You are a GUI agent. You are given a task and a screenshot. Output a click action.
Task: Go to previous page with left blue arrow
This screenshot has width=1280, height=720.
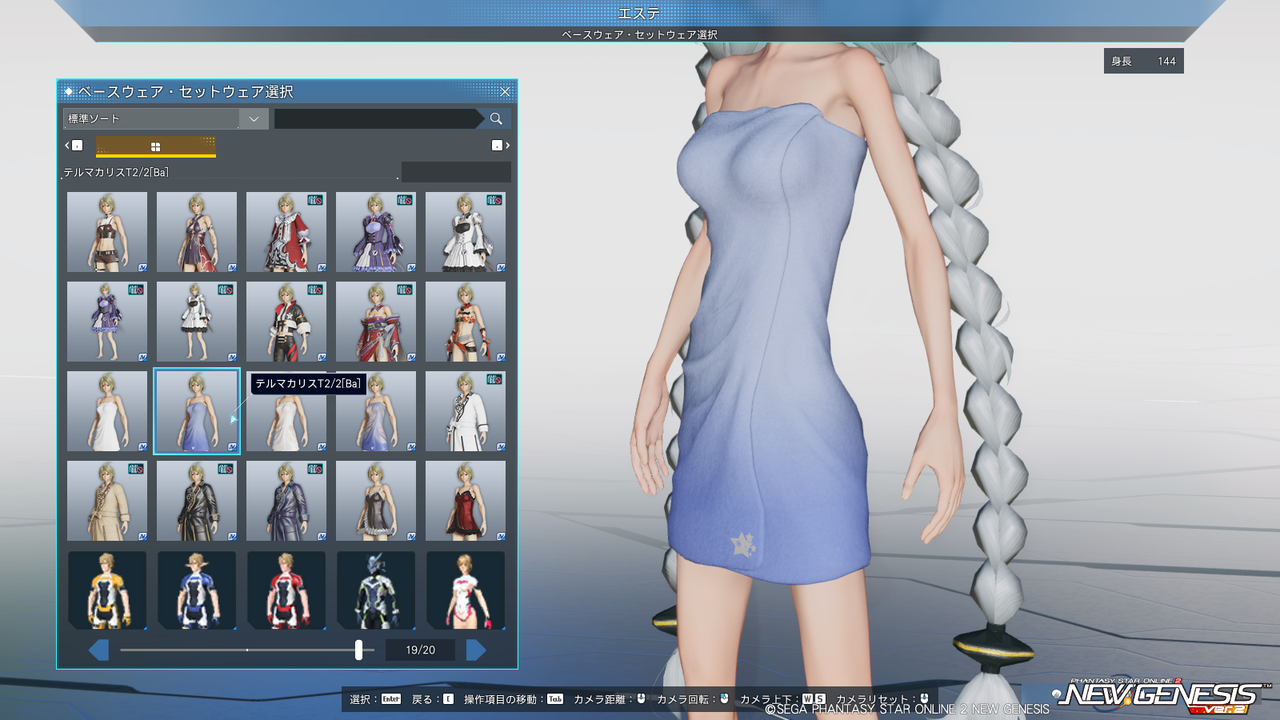click(x=99, y=650)
